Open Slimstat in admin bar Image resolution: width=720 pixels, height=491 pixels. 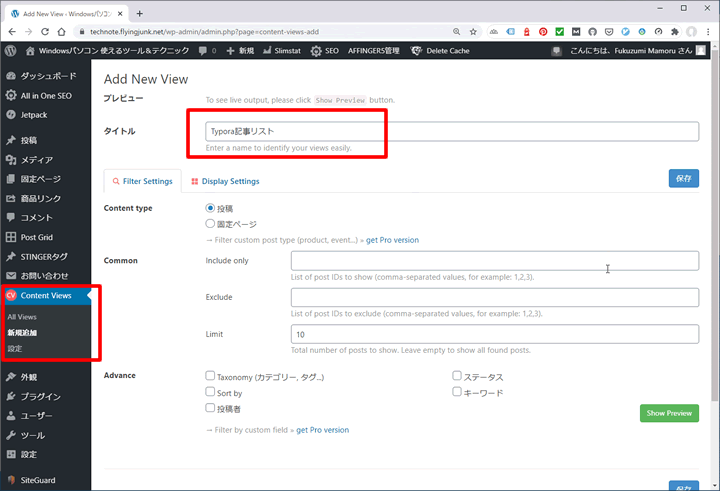[x=281, y=51]
